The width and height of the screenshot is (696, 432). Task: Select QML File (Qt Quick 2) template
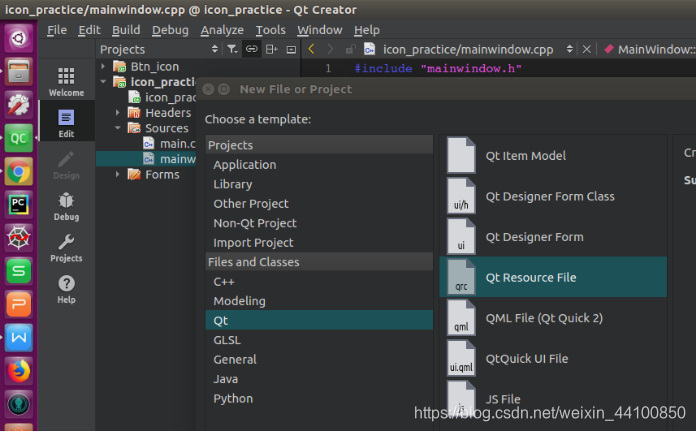(553, 318)
